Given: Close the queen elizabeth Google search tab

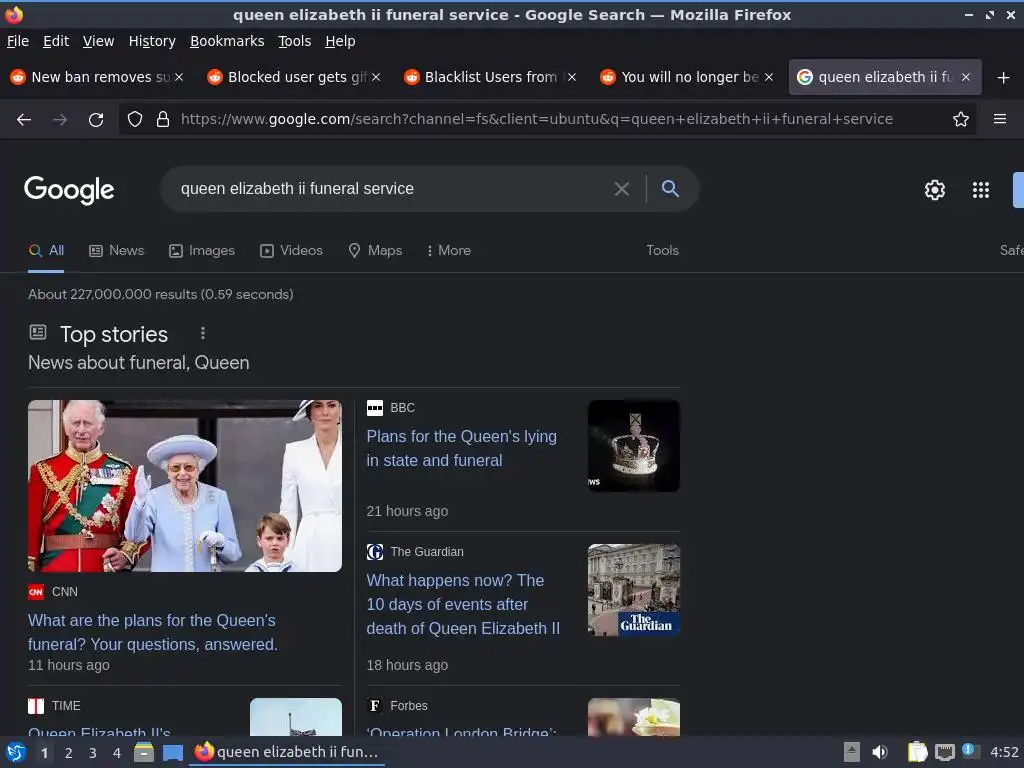Looking at the screenshot, I should tap(966, 77).
